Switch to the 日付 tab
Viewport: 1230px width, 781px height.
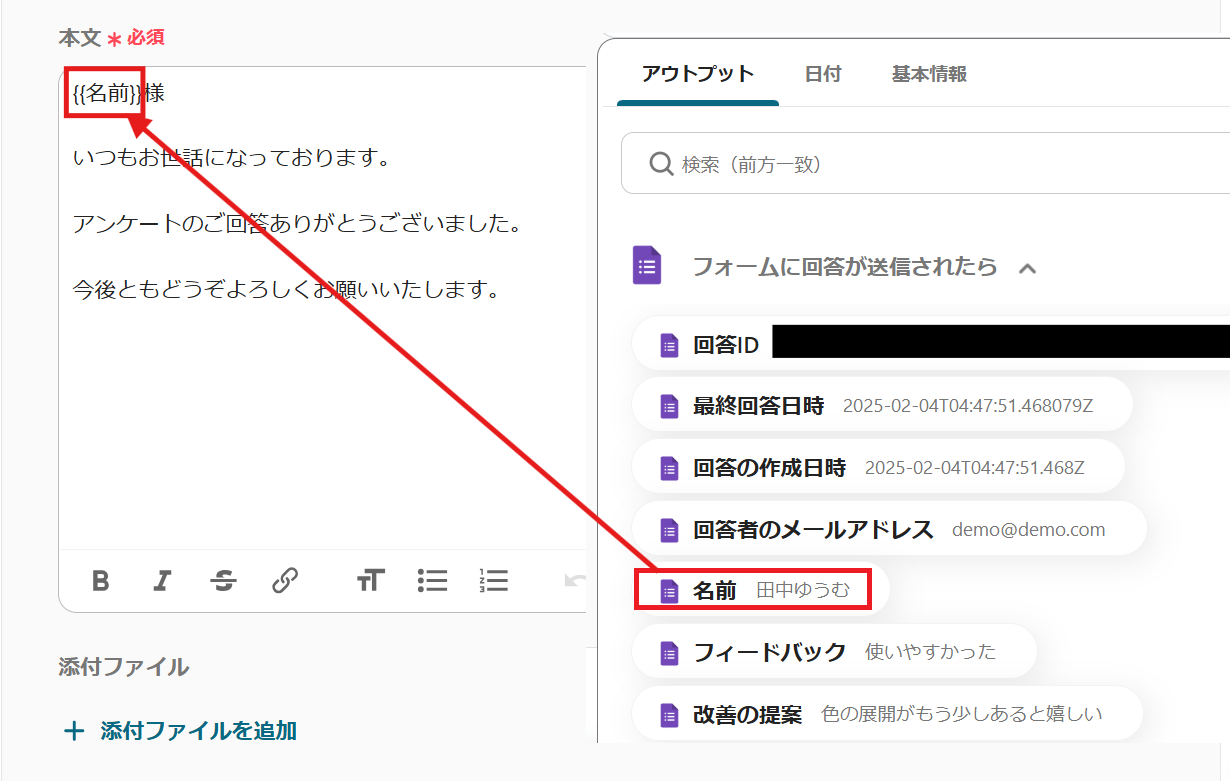(x=822, y=74)
